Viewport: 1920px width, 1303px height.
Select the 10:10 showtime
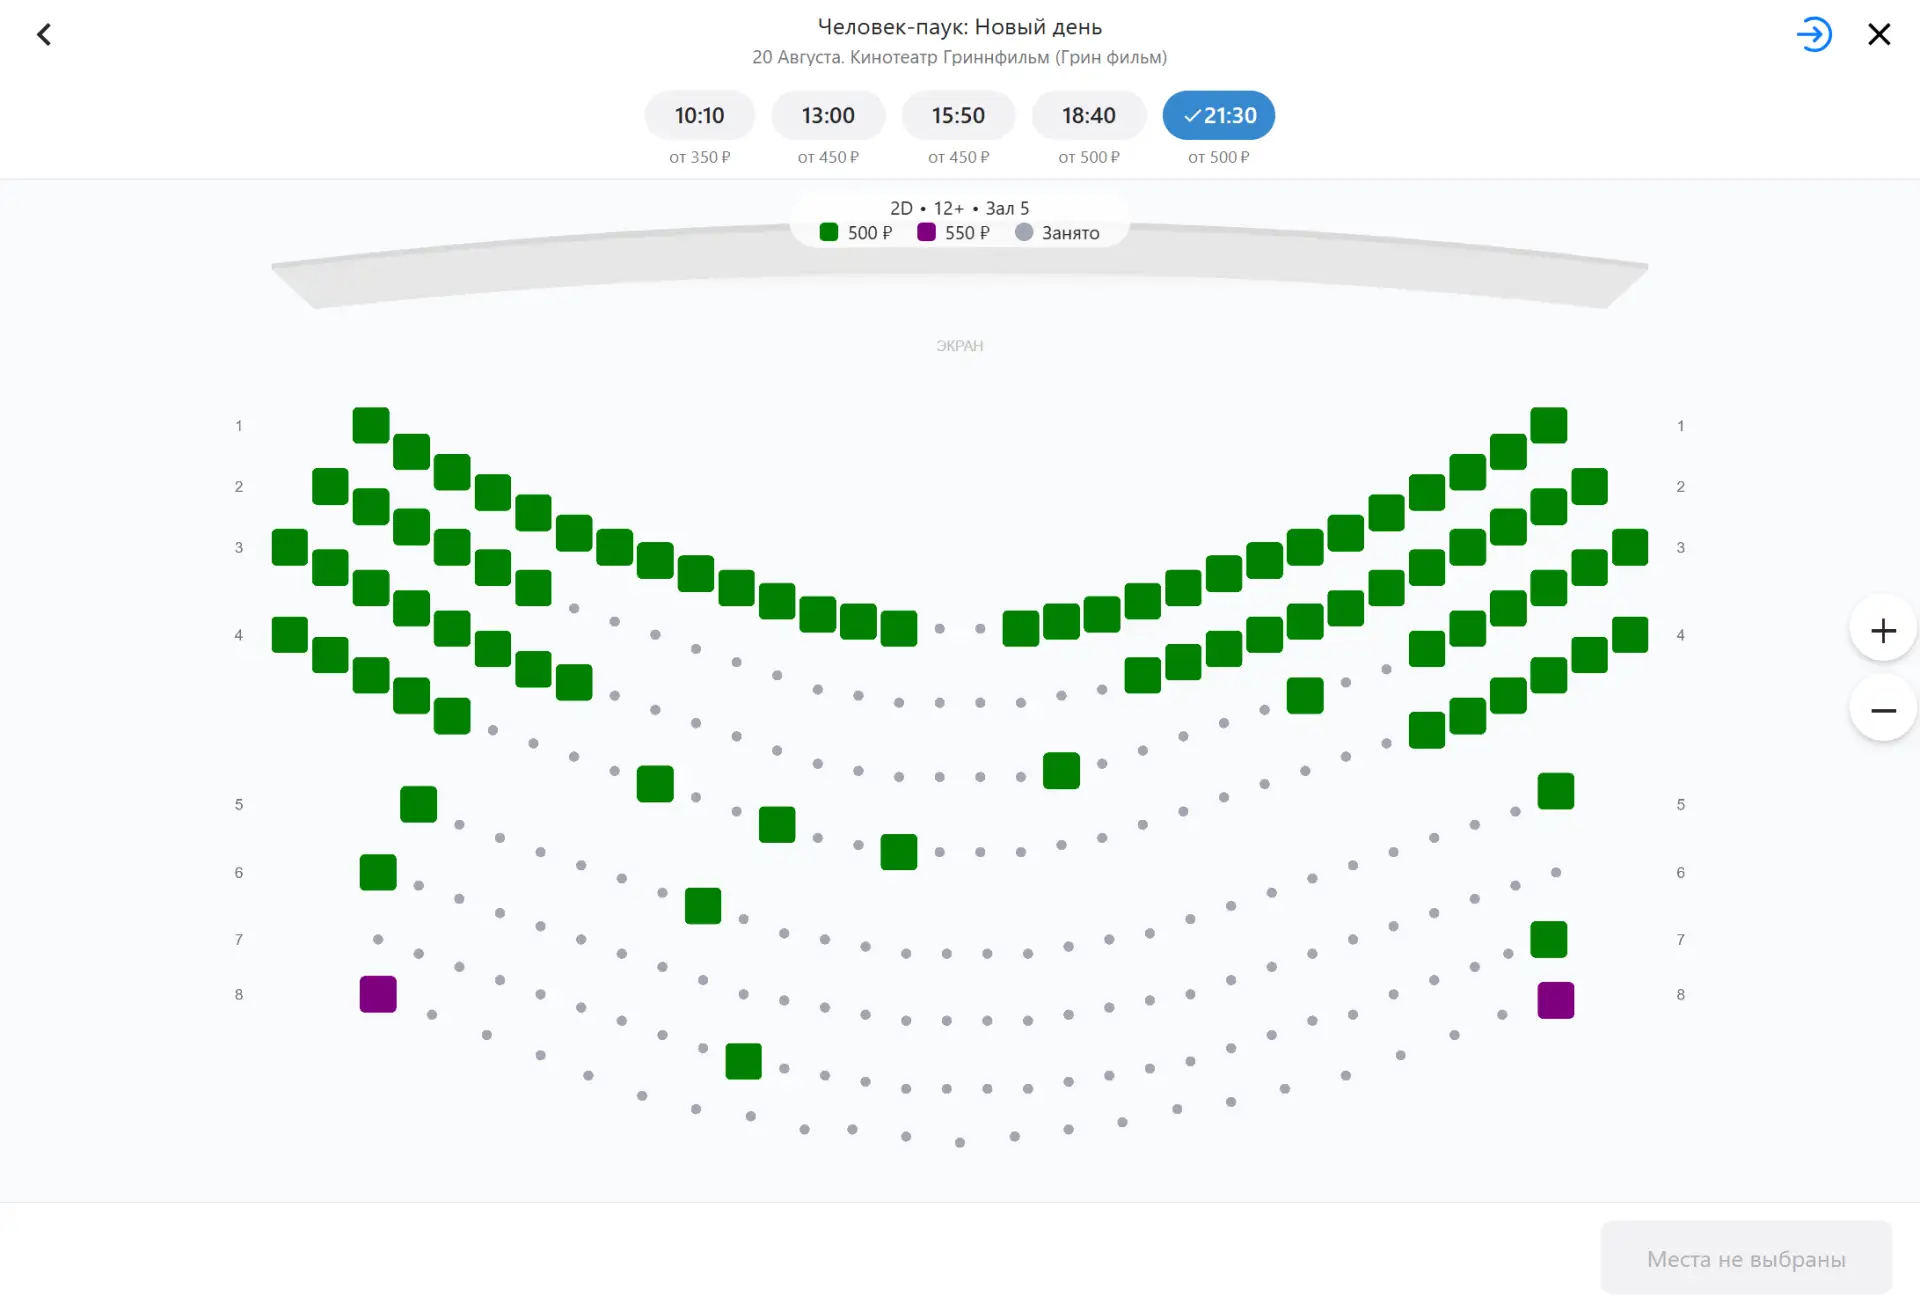point(699,116)
